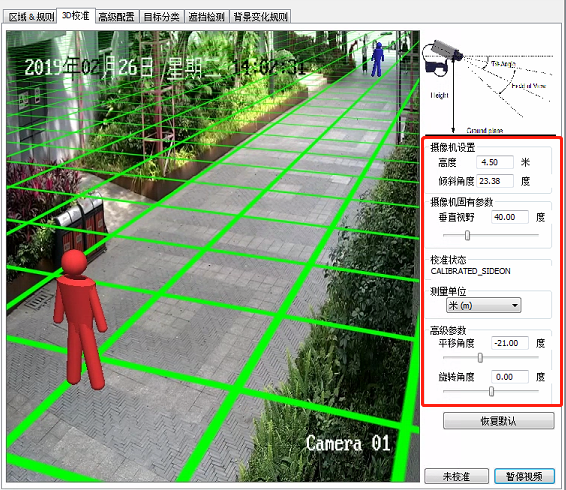Select the 3D校准 tab
566x490 pixels.
[x=76, y=16]
